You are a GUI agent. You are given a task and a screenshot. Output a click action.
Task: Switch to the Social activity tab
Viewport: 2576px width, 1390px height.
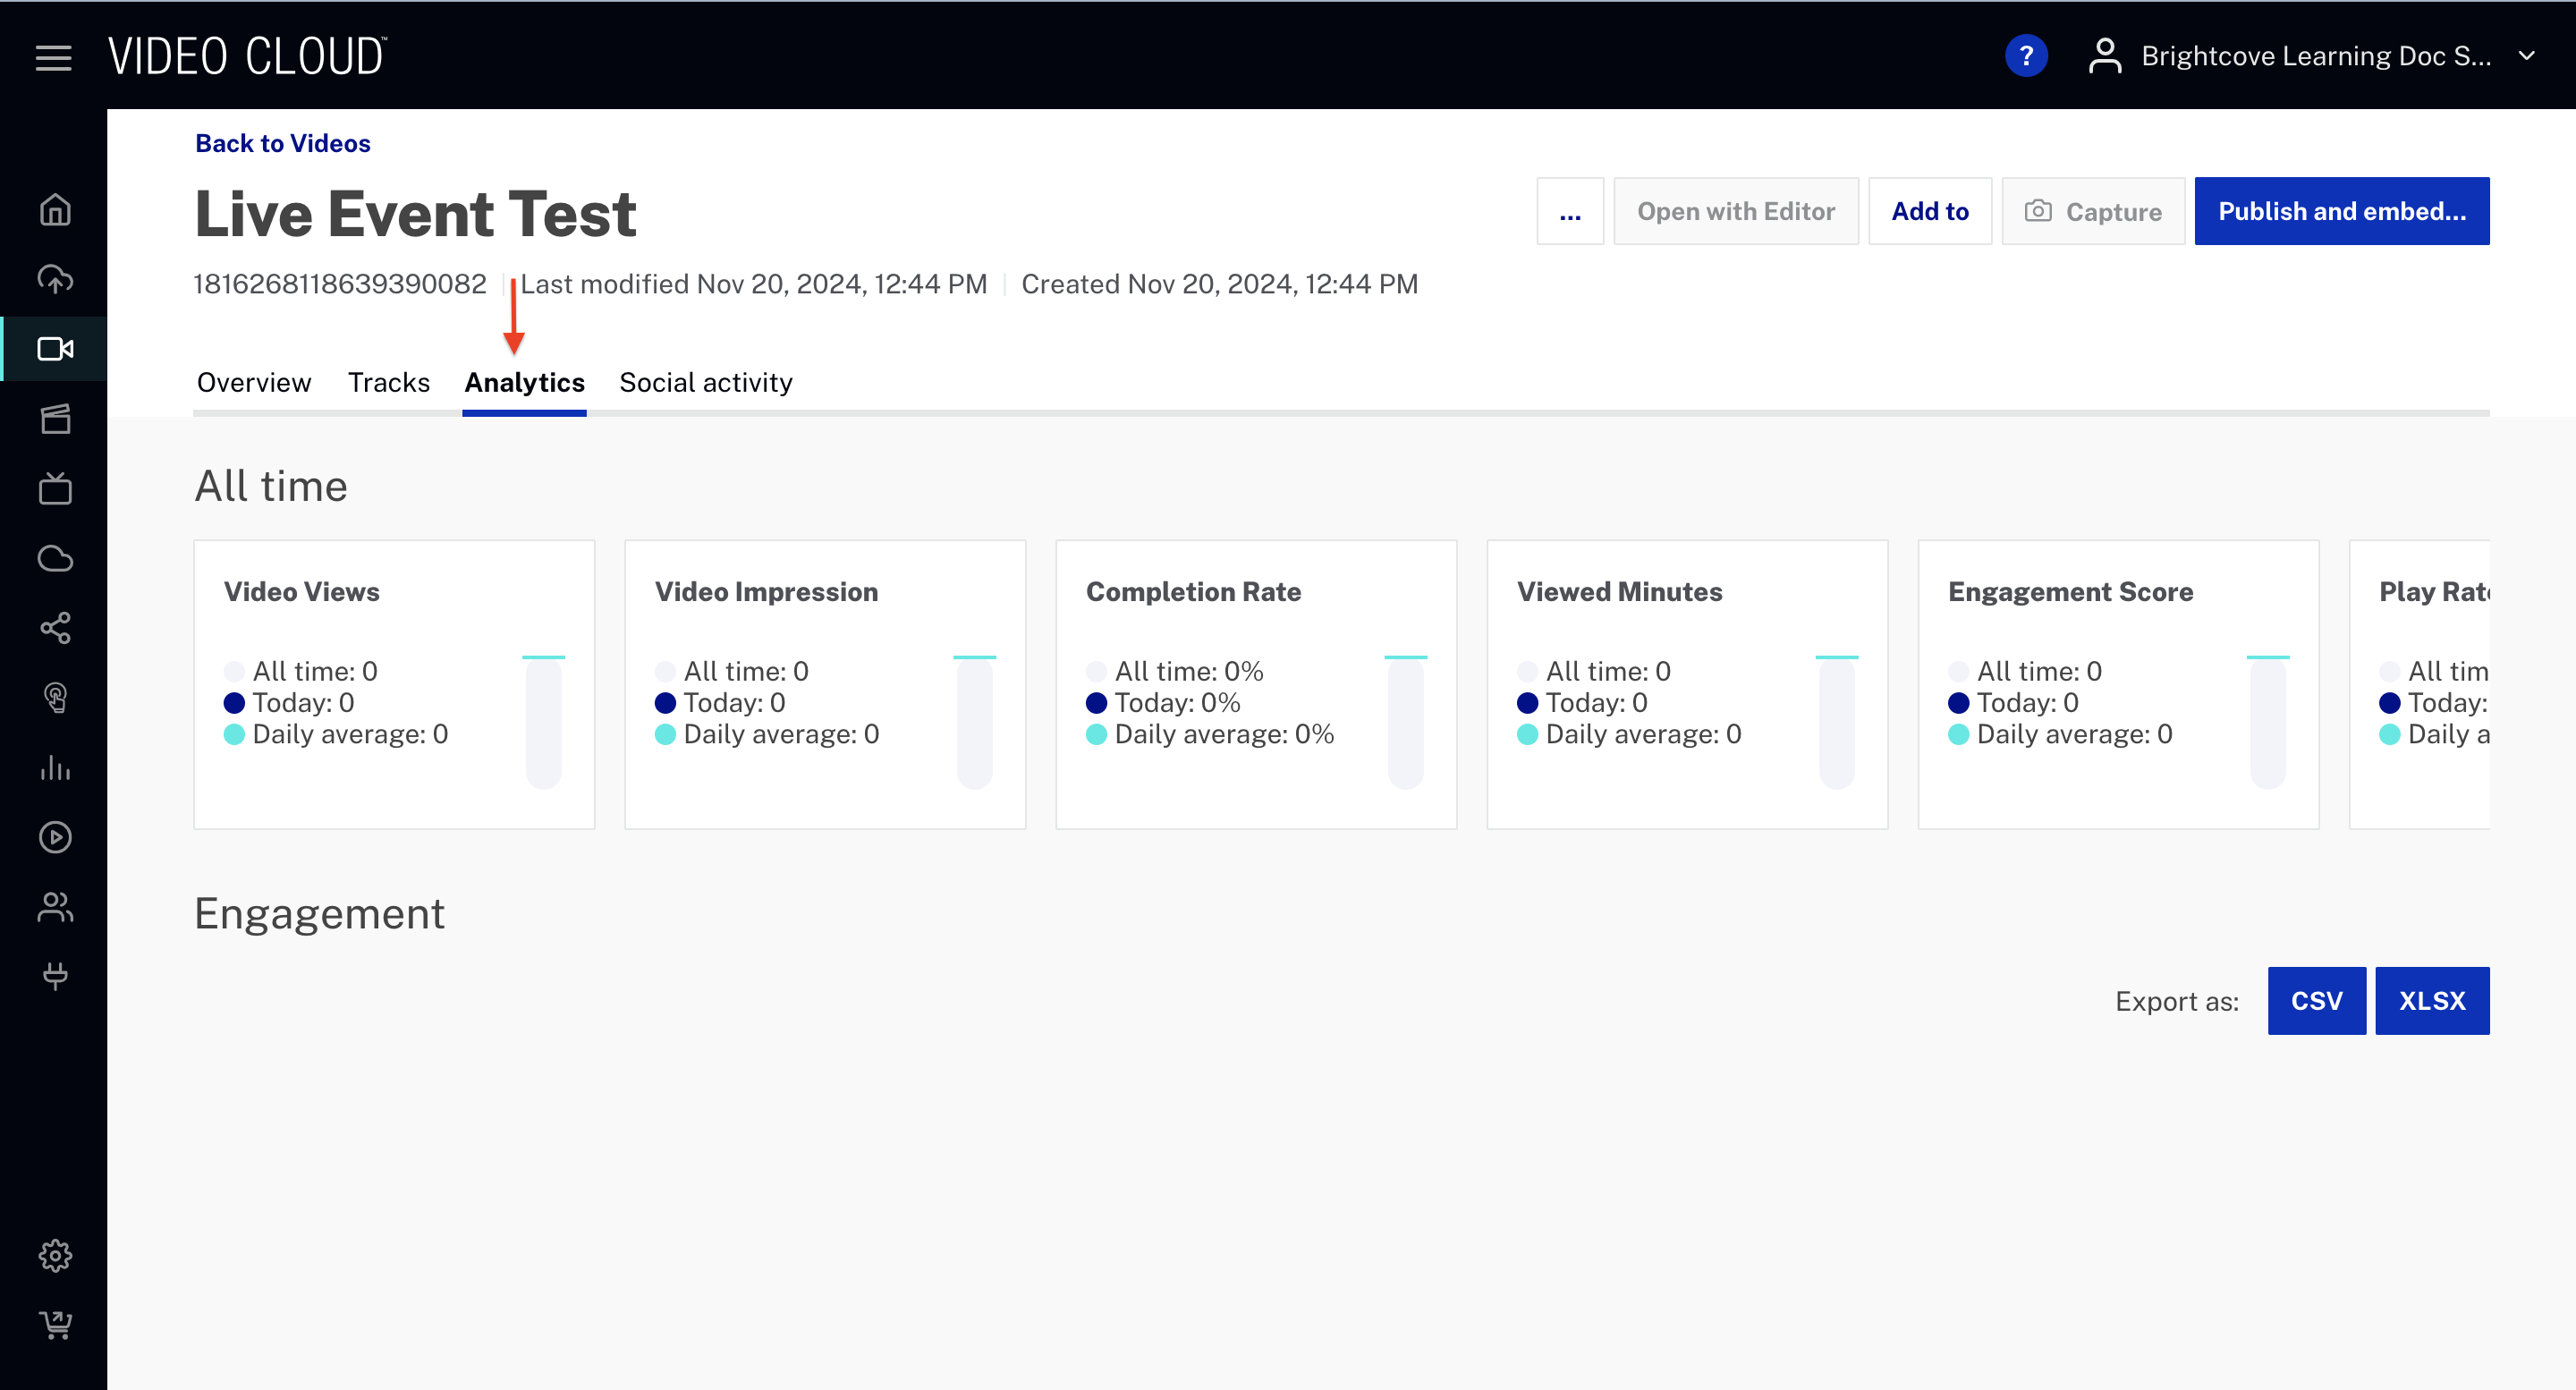tap(705, 383)
